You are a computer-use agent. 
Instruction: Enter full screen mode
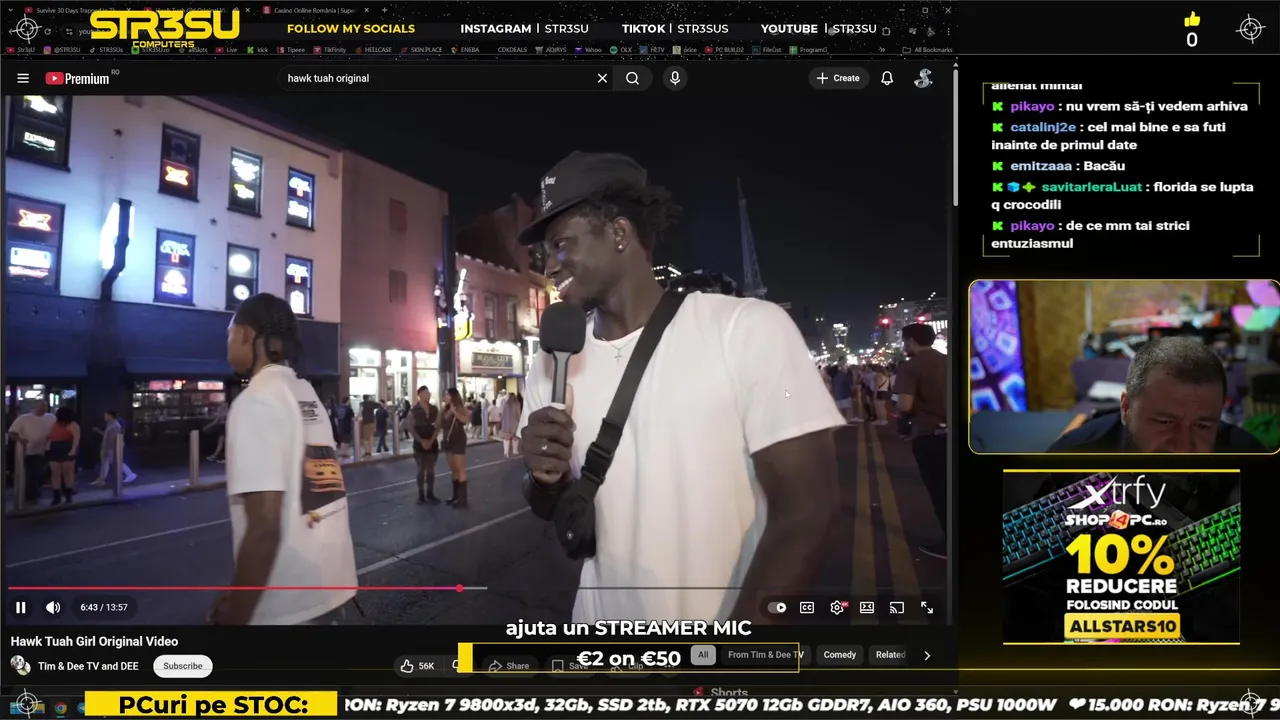[927, 607]
